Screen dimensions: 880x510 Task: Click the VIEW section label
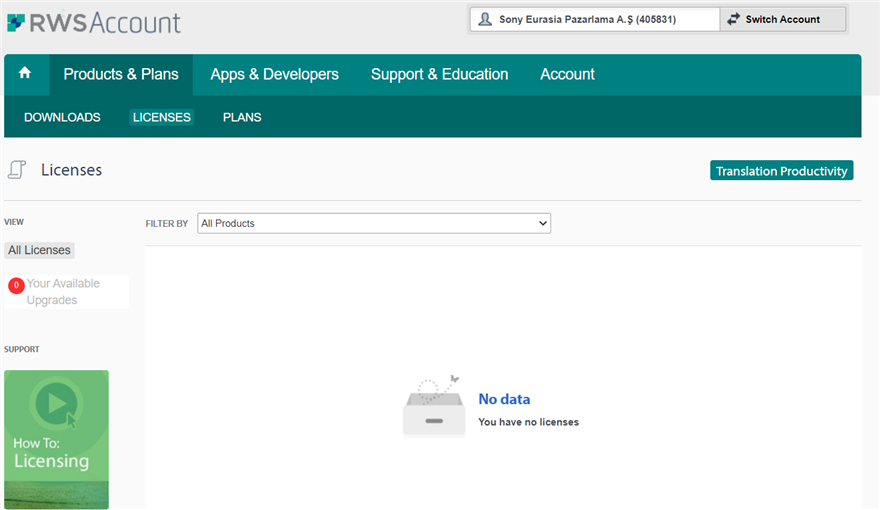pos(14,222)
